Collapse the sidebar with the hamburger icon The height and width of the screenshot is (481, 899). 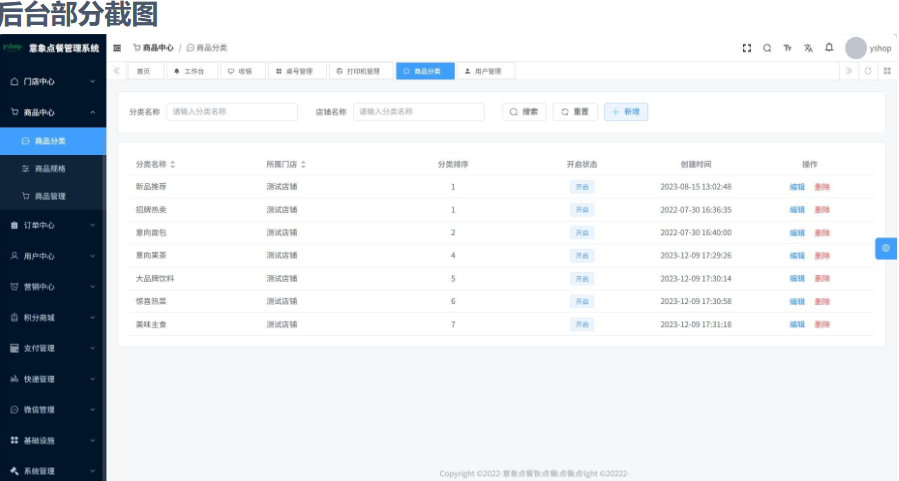(x=117, y=48)
